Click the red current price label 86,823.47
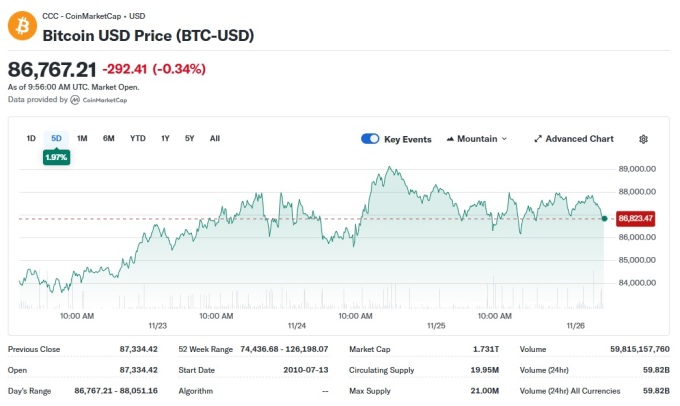This screenshot has width=680, height=406. coord(635,218)
